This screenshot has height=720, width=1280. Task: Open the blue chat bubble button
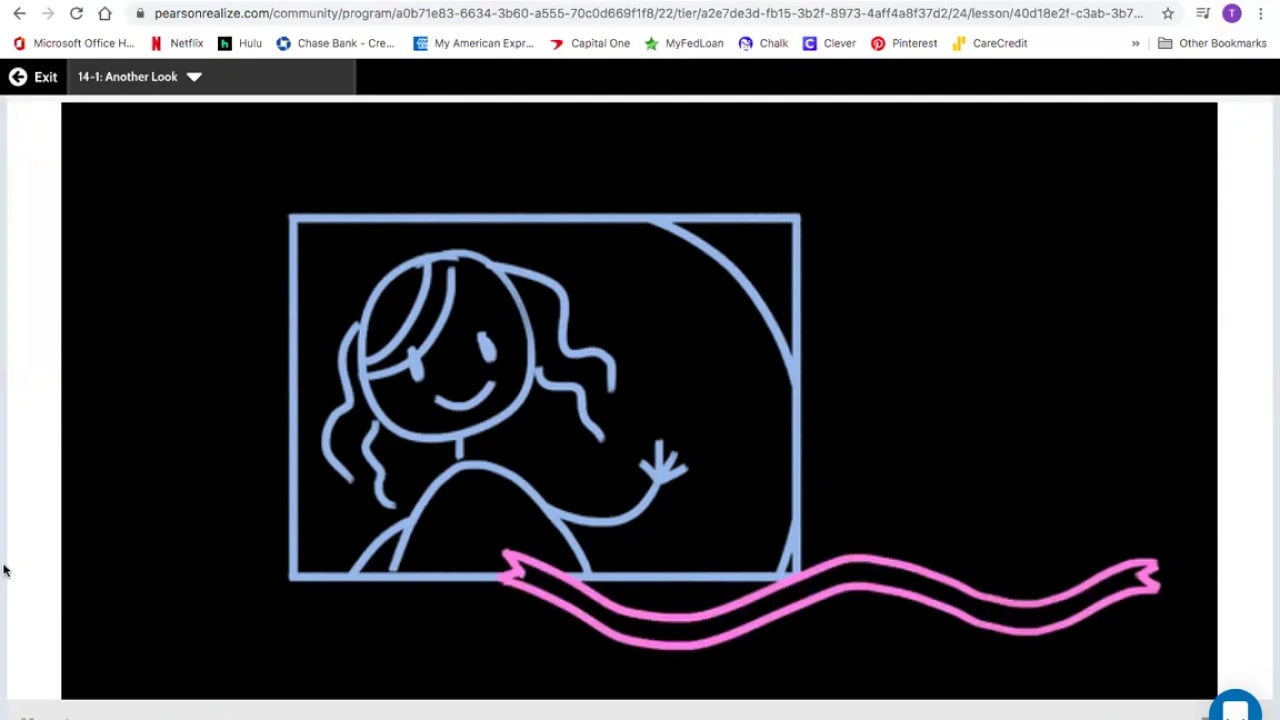click(1235, 706)
